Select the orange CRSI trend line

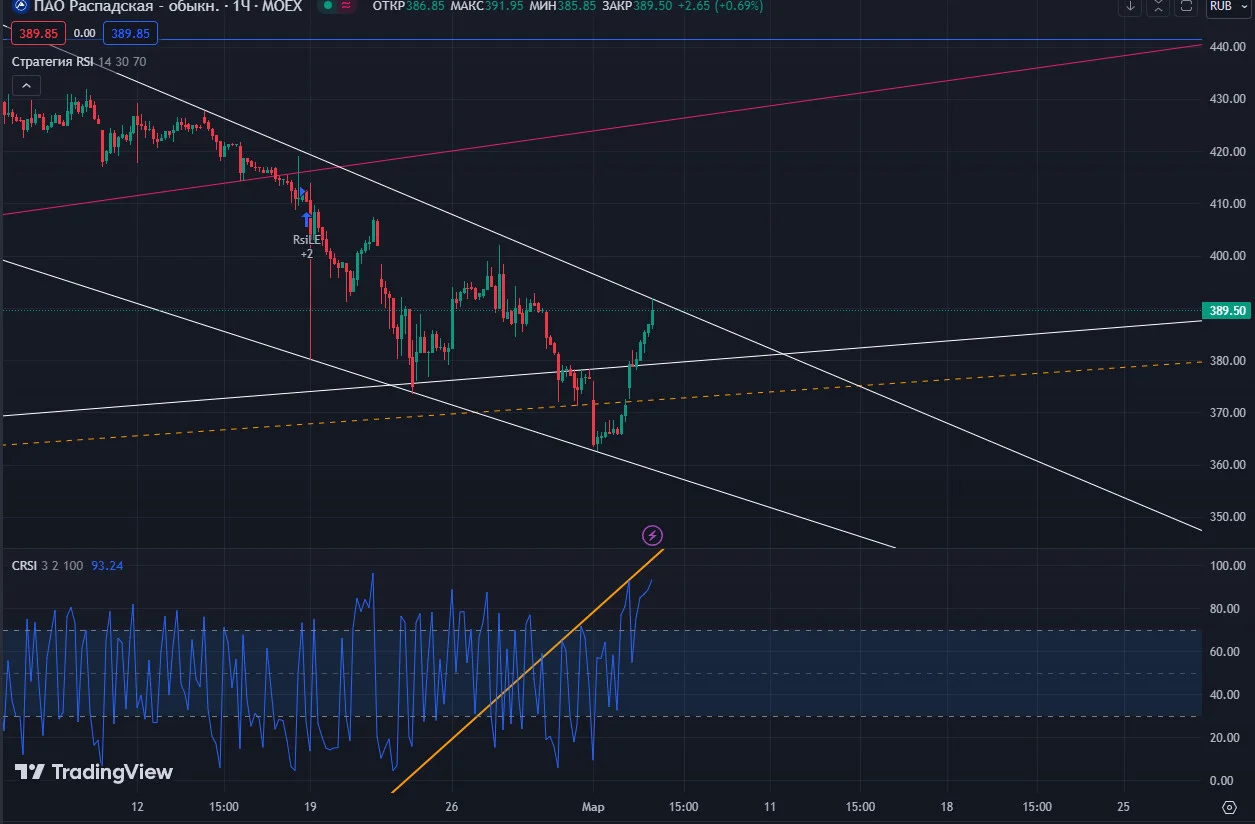pyautogui.click(x=528, y=669)
